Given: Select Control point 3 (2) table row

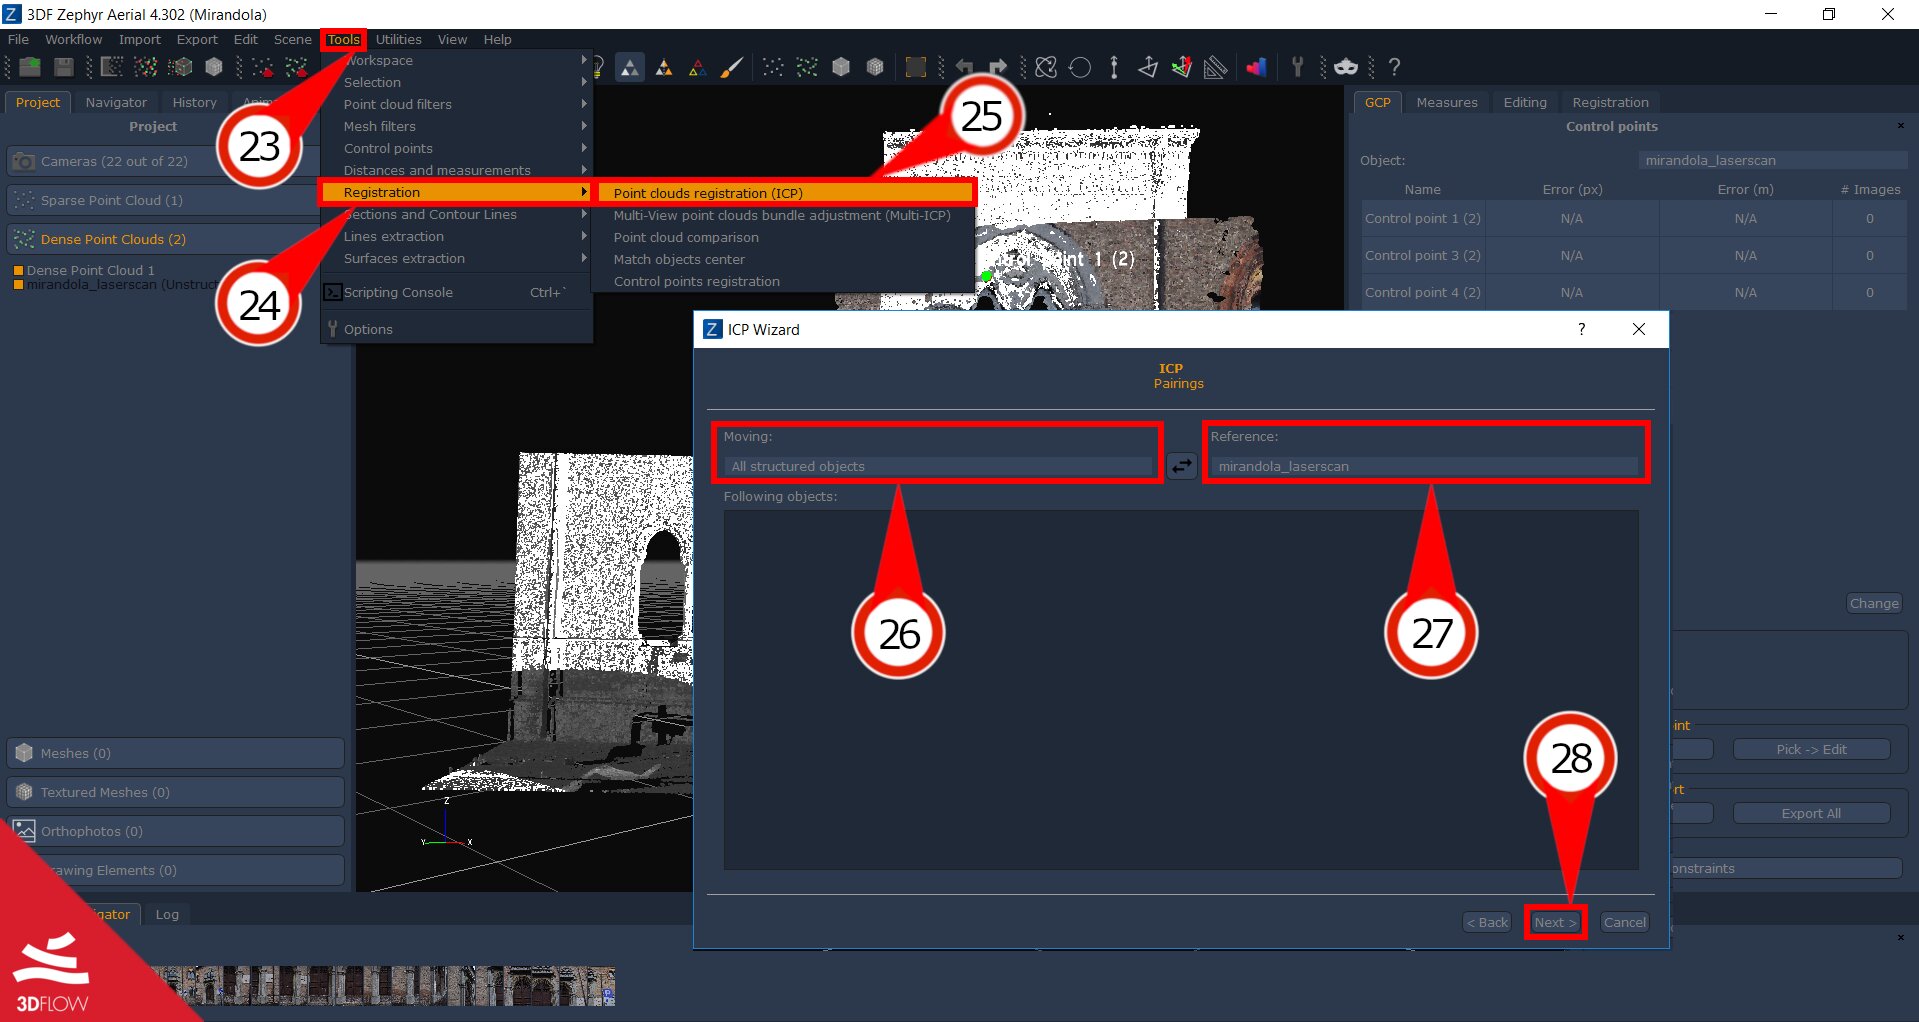Looking at the screenshot, I should [x=1632, y=255].
